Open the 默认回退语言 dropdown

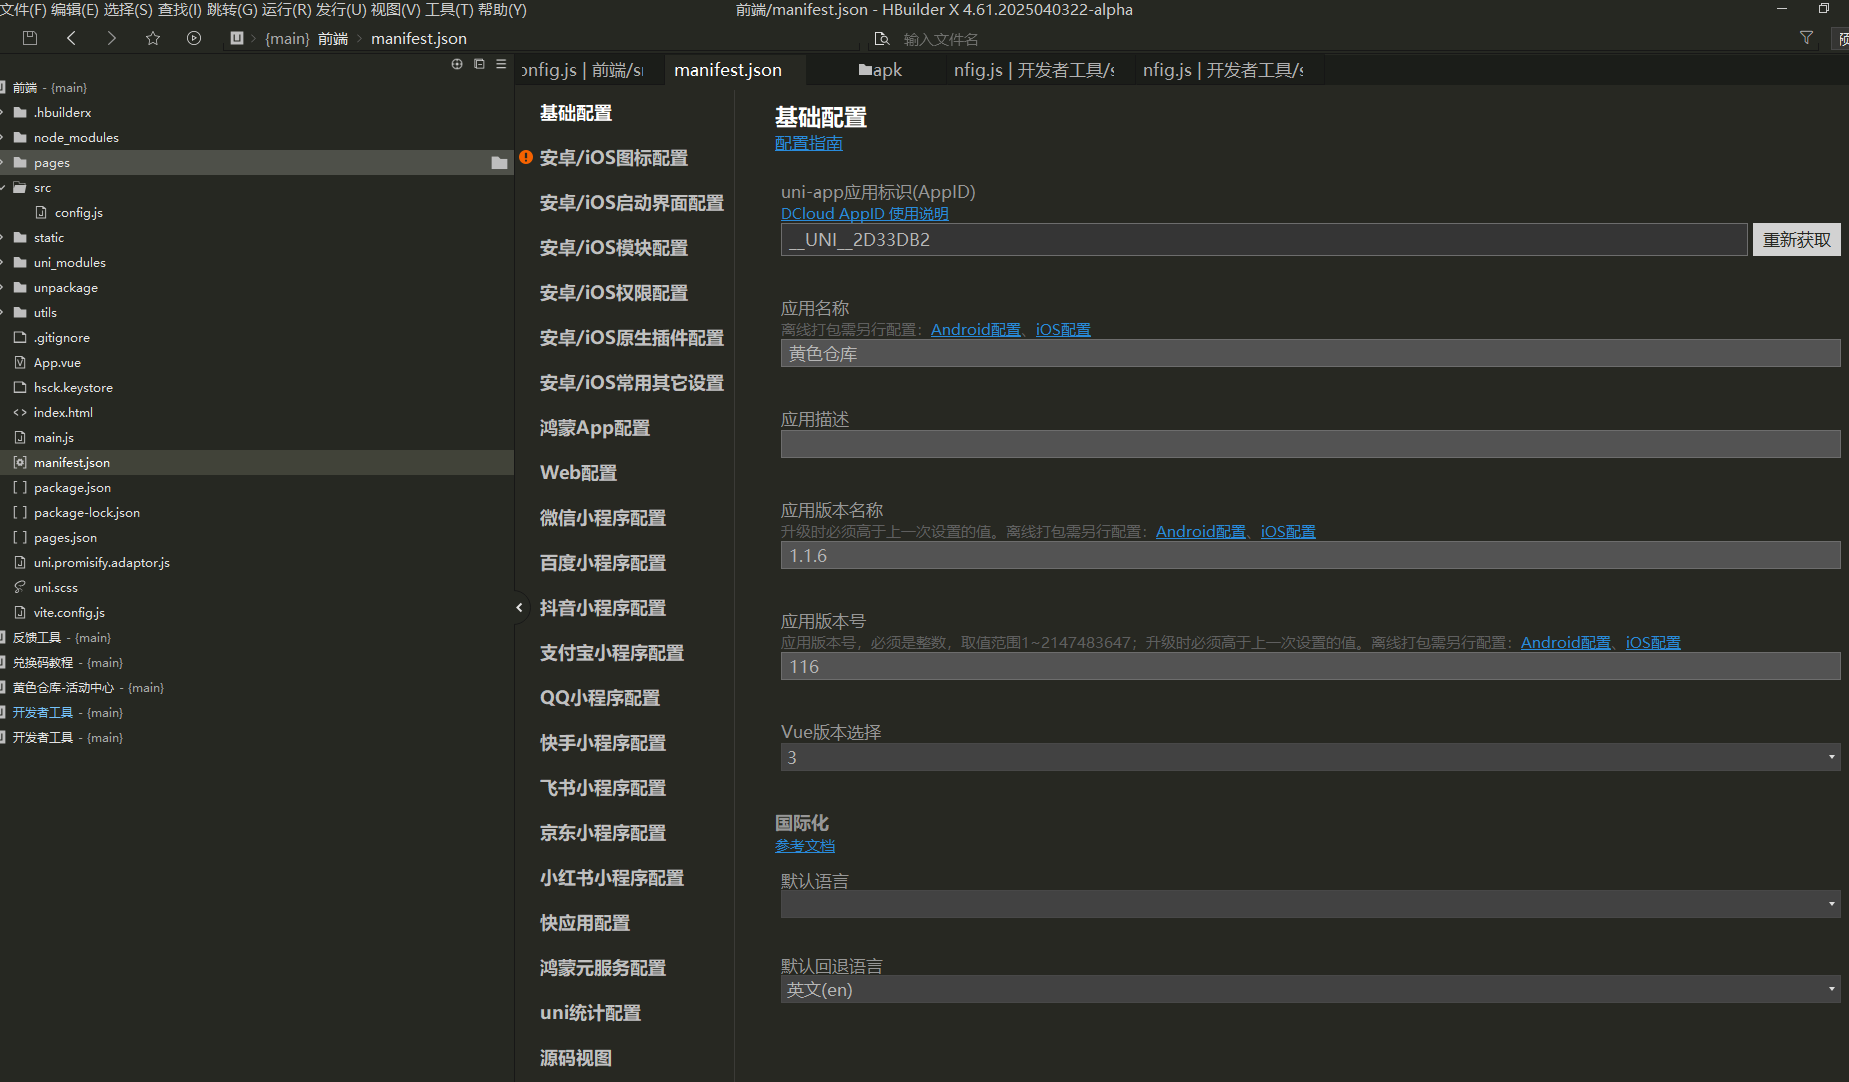click(1309, 990)
